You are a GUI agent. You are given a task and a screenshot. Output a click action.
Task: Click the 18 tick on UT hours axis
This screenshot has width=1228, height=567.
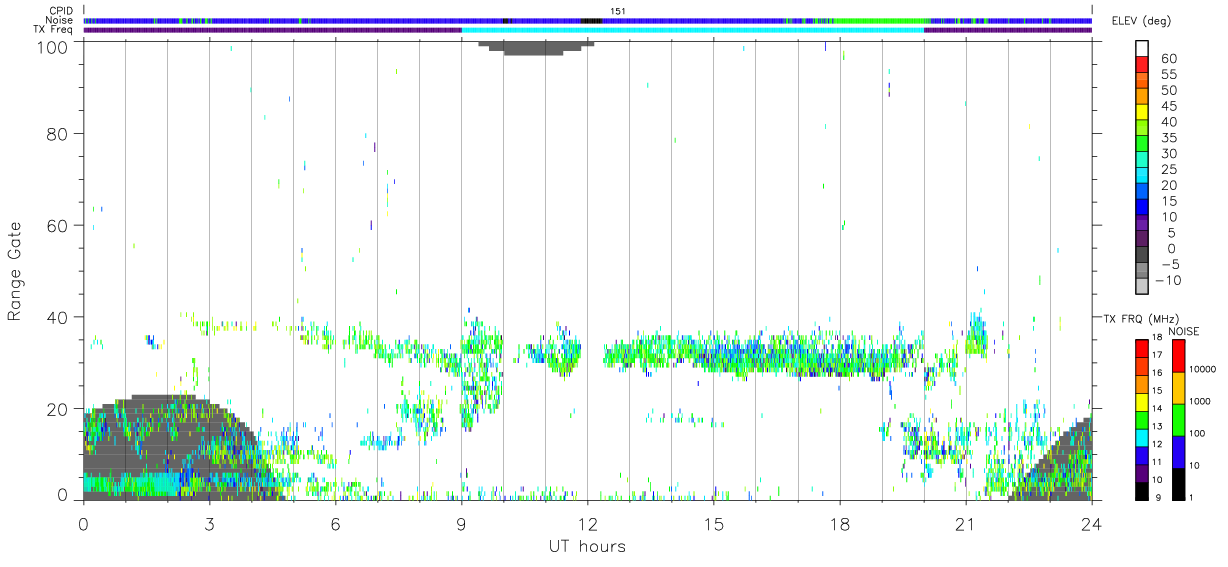(839, 523)
